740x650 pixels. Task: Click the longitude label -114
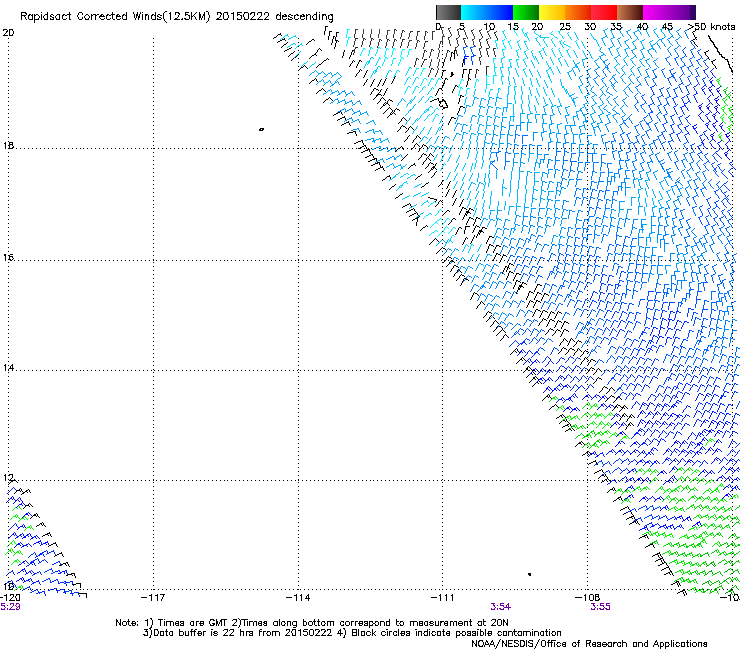click(298, 598)
